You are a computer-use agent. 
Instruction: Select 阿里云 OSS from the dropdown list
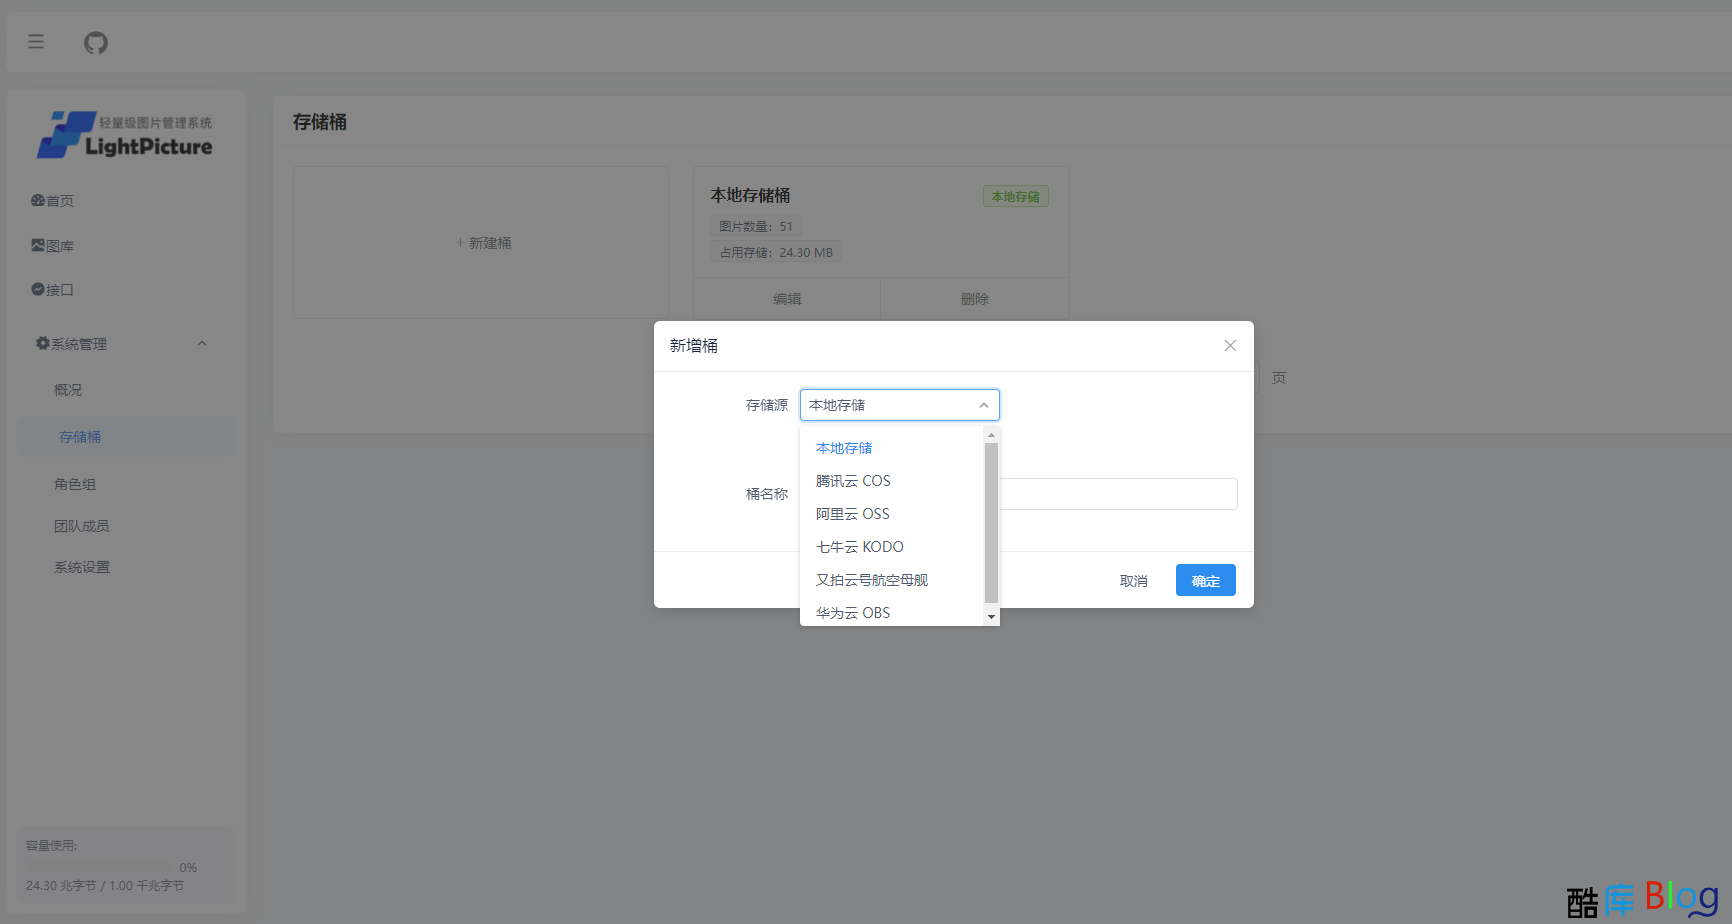pos(851,513)
